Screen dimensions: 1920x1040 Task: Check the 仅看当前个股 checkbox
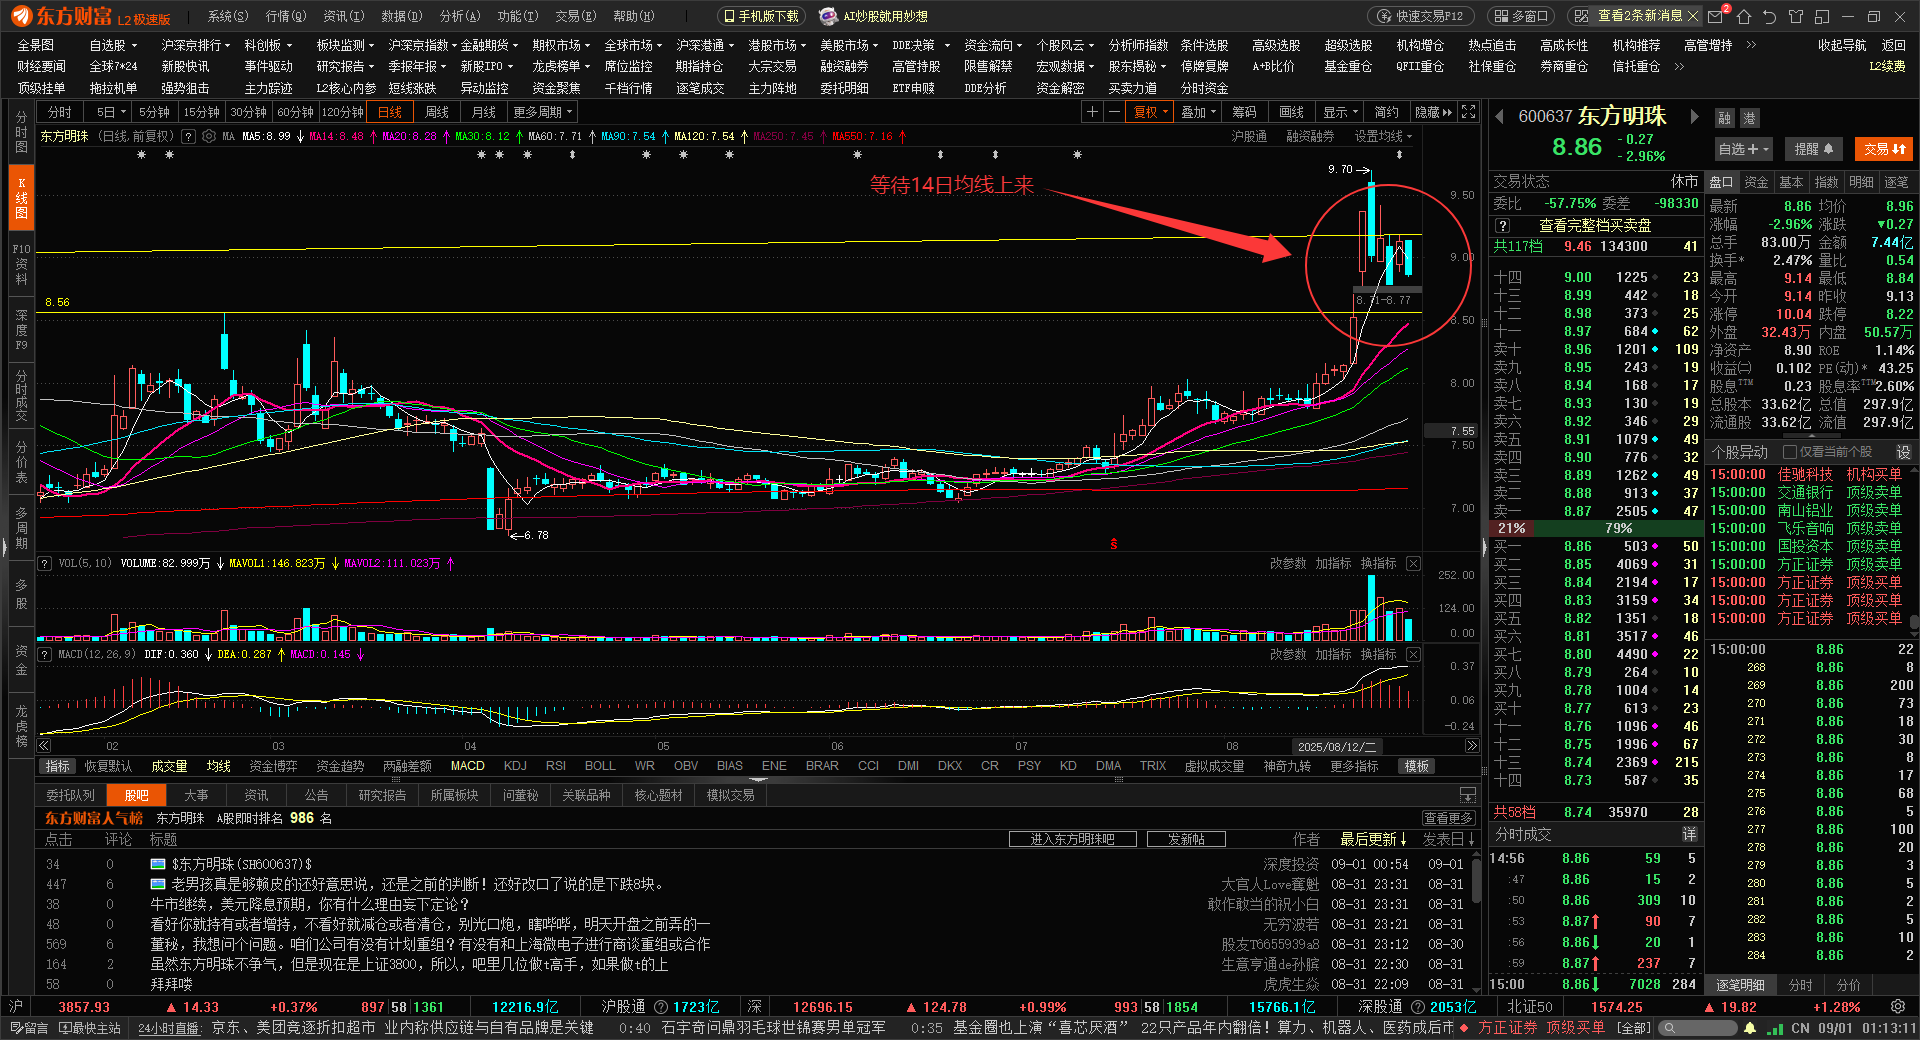pyautogui.click(x=1790, y=452)
